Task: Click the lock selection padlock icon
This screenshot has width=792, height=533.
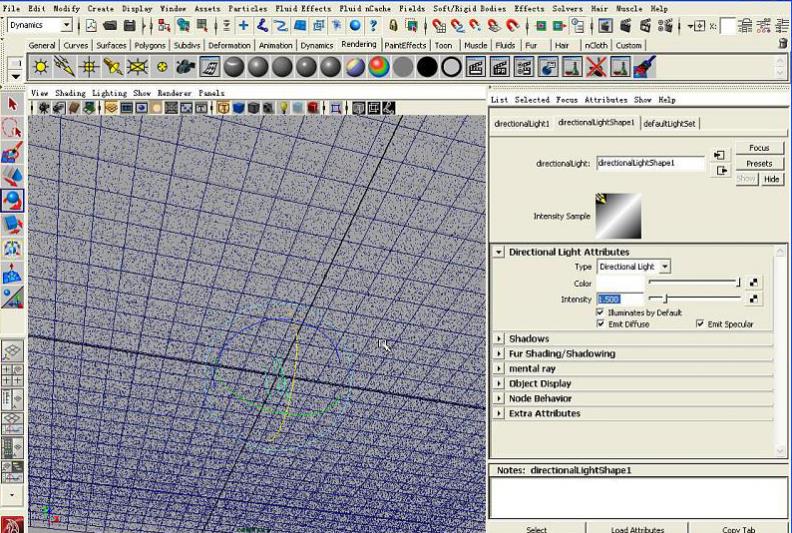Action: coord(393,25)
